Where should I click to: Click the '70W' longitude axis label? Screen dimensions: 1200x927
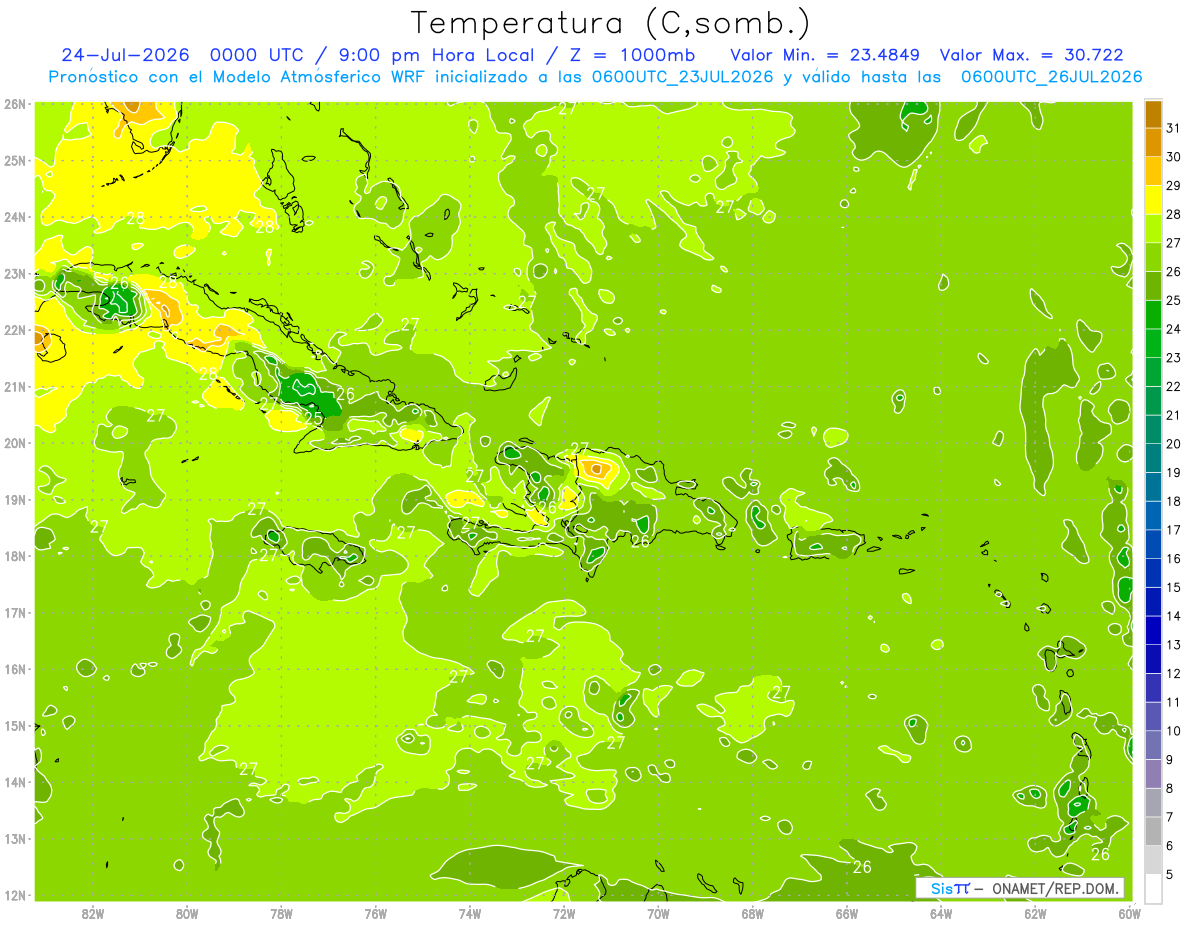pyautogui.click(x=658, y=913)
